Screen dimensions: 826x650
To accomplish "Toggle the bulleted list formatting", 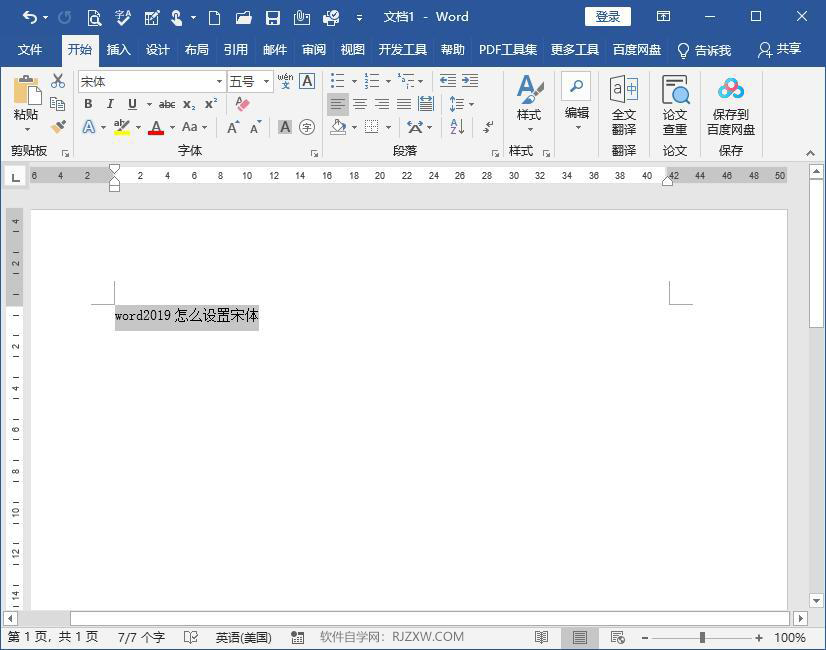I will tap(337, 81).
